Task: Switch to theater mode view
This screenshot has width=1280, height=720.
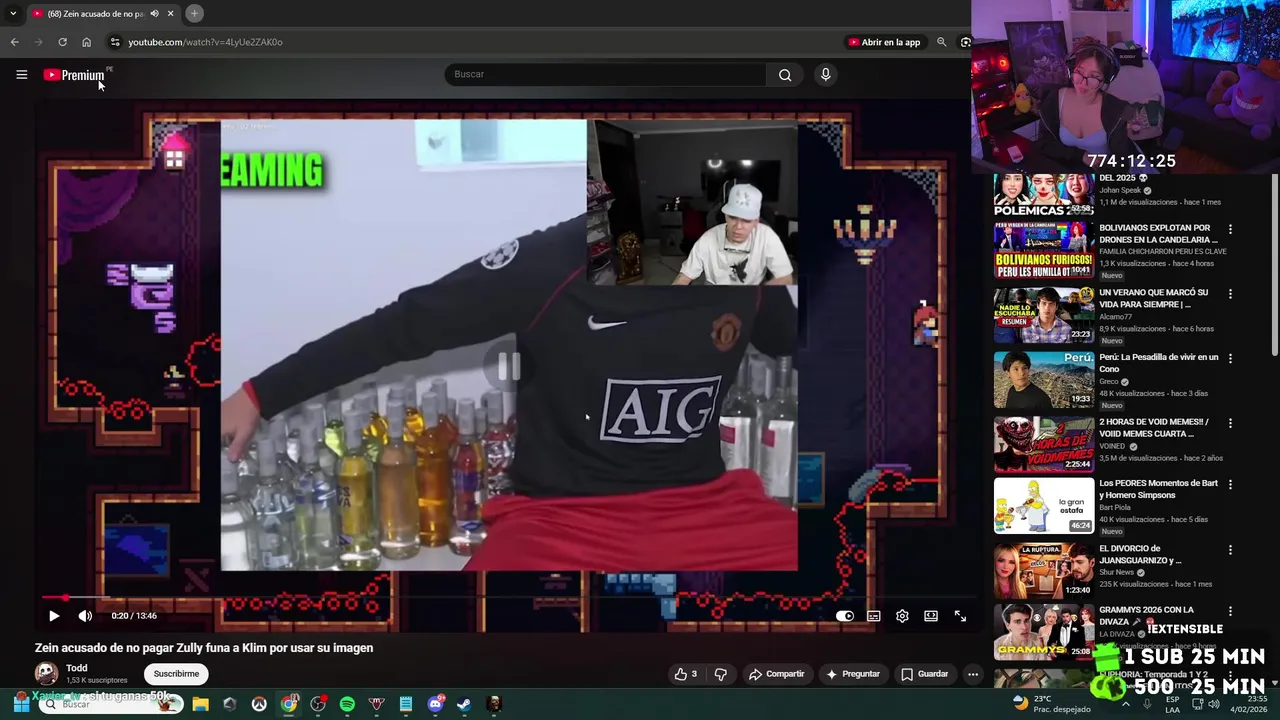Action: coord(931,616)
